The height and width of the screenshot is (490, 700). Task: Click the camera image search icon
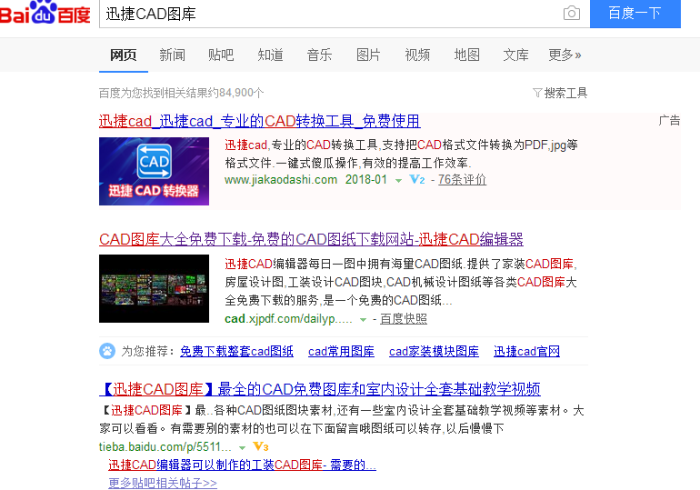(x=571, y=13)
